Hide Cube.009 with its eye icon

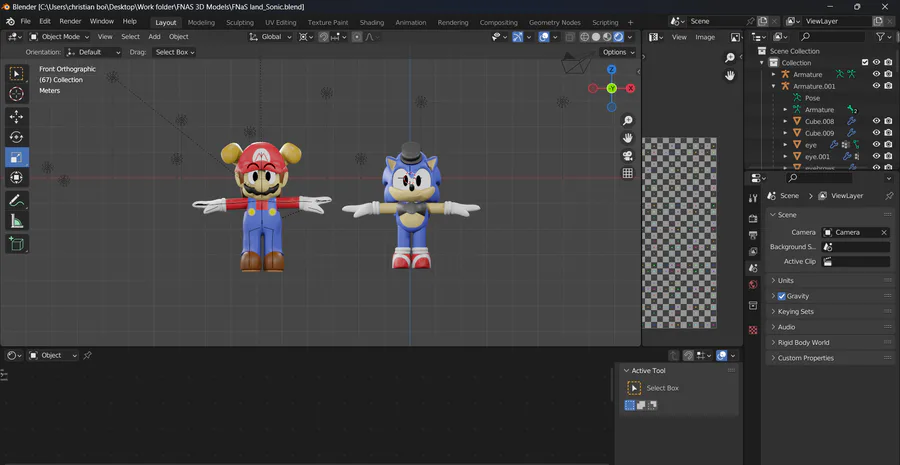tap(876, 133)
